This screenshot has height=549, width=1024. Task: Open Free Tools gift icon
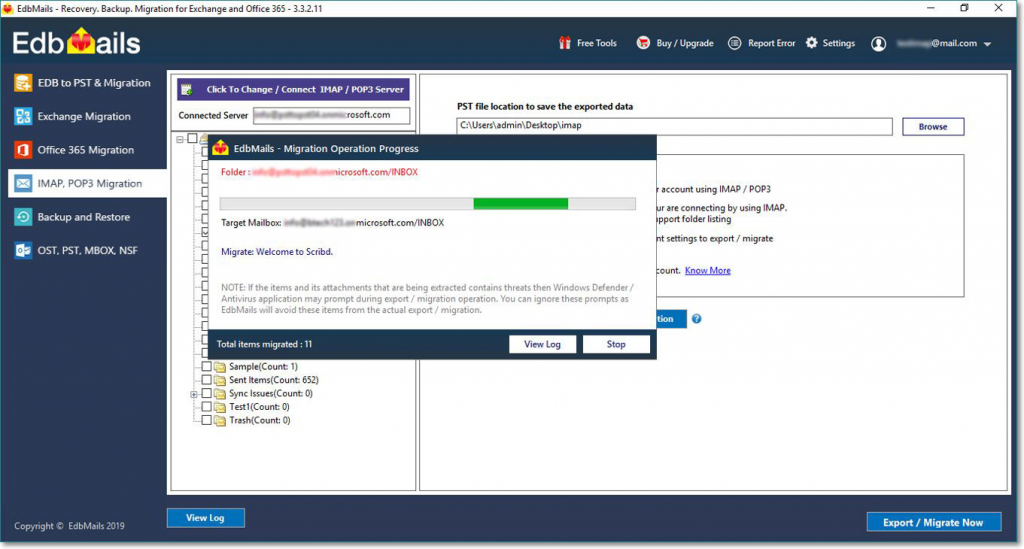tap(564, 43)
